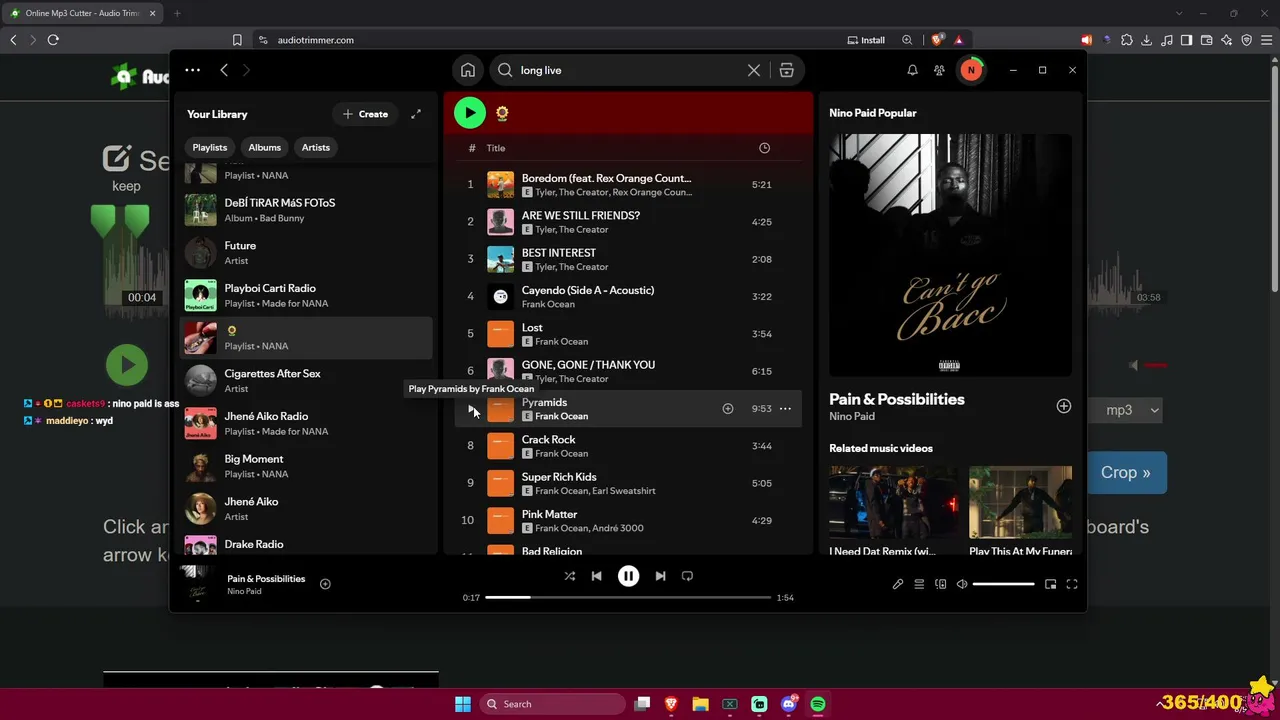Filter library by Albums
This screenshot has width=1280, height=720.
coord(265,147)
